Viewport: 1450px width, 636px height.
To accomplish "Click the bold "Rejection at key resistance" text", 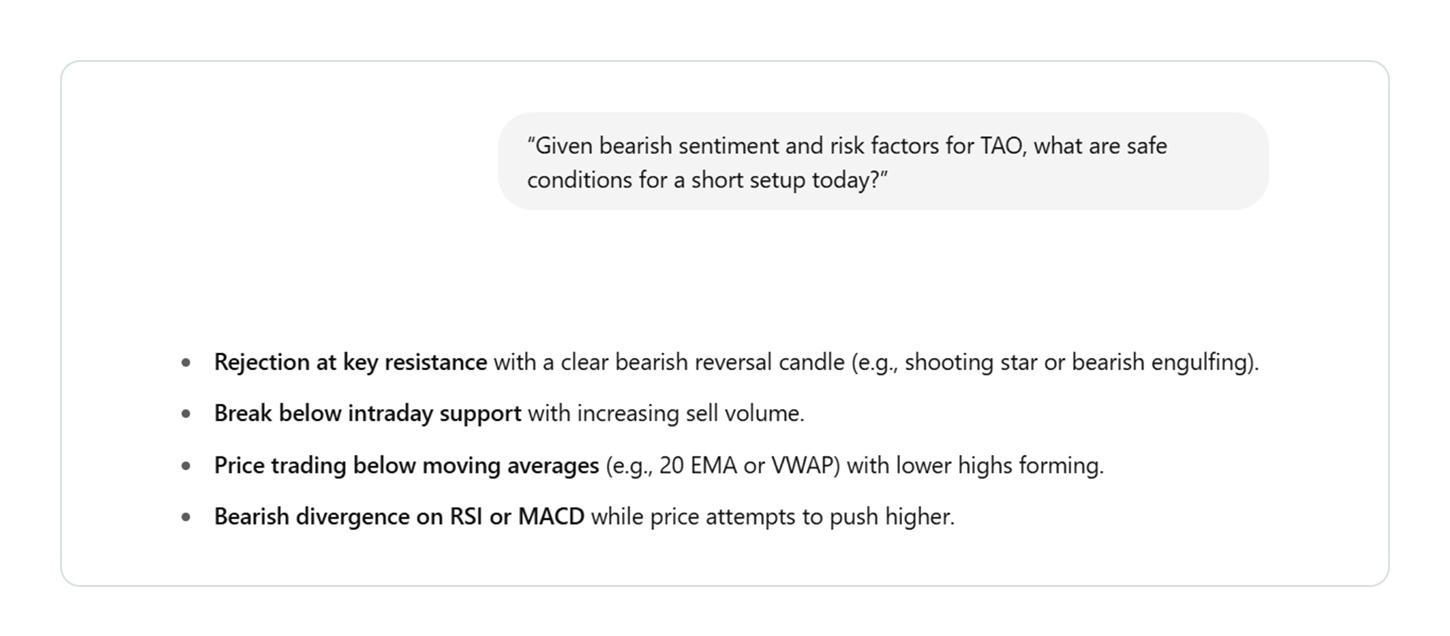I will [x=350, y=362].
